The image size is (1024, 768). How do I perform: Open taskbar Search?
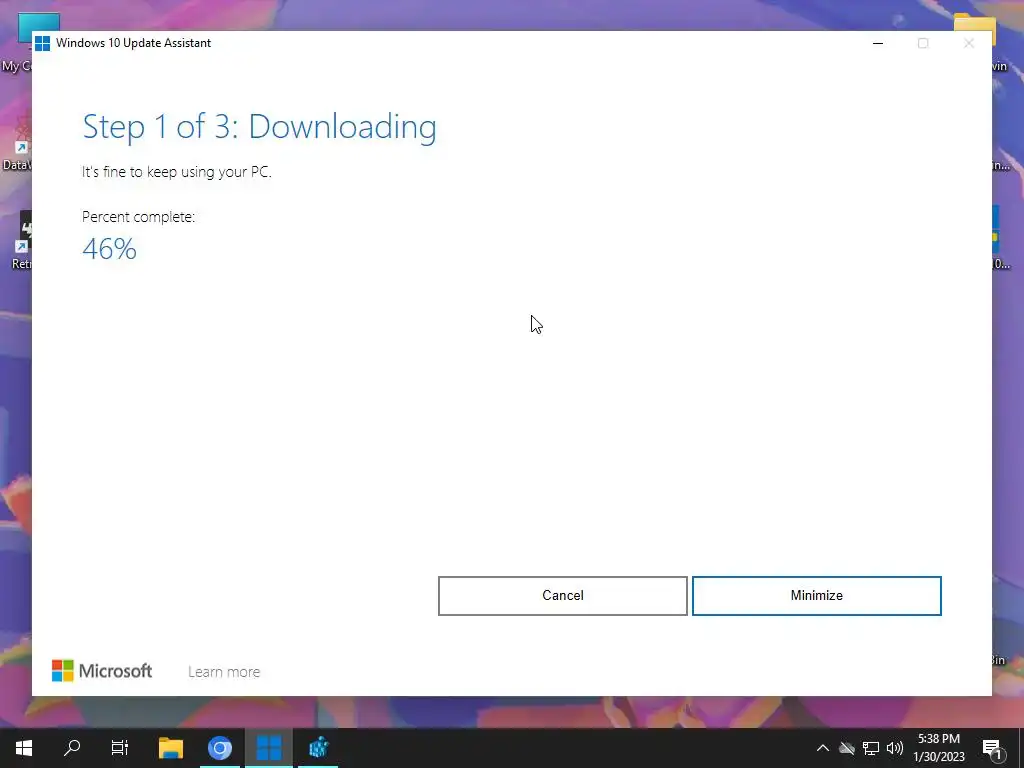[72, 748]
